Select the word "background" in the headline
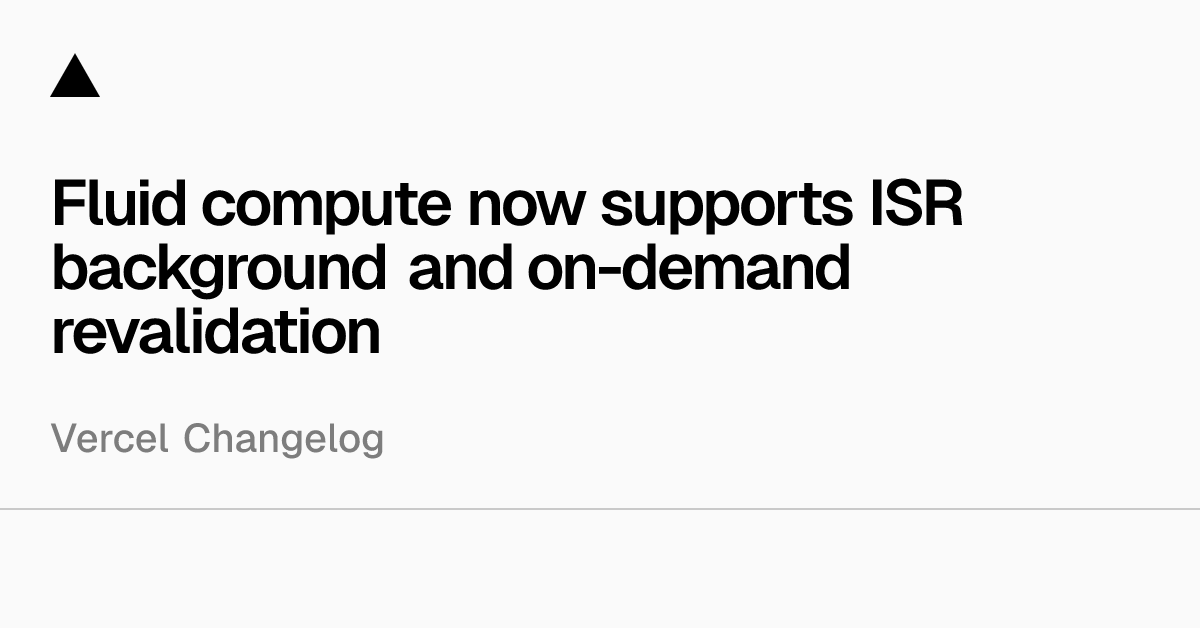 pos(219,270)
